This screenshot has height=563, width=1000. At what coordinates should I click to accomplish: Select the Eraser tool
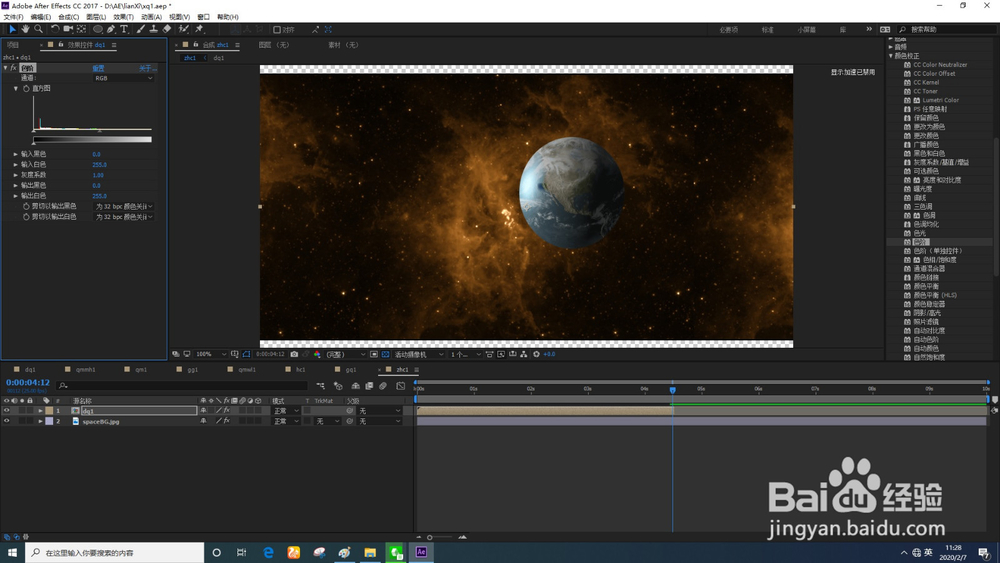[x=166, y=29]
